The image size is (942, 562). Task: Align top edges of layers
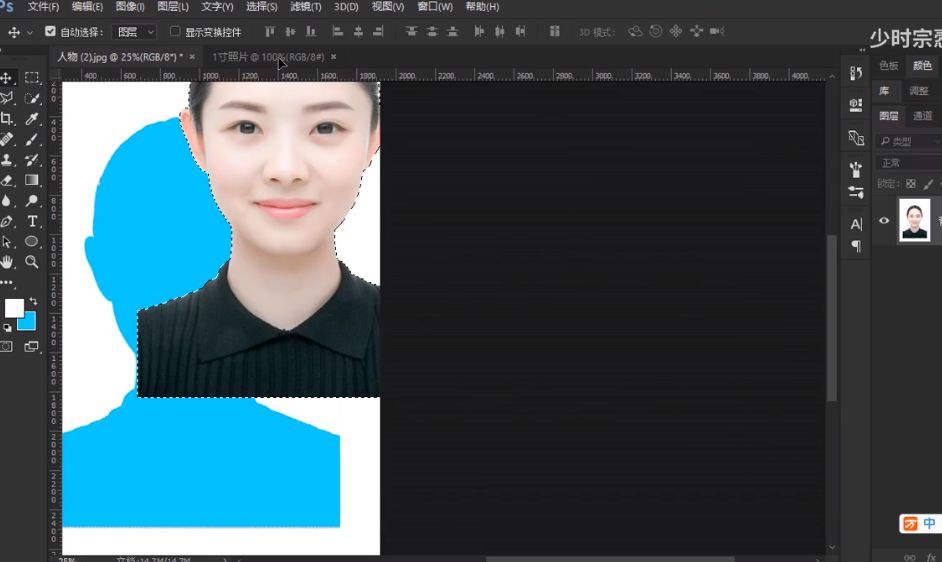[270, 31]
